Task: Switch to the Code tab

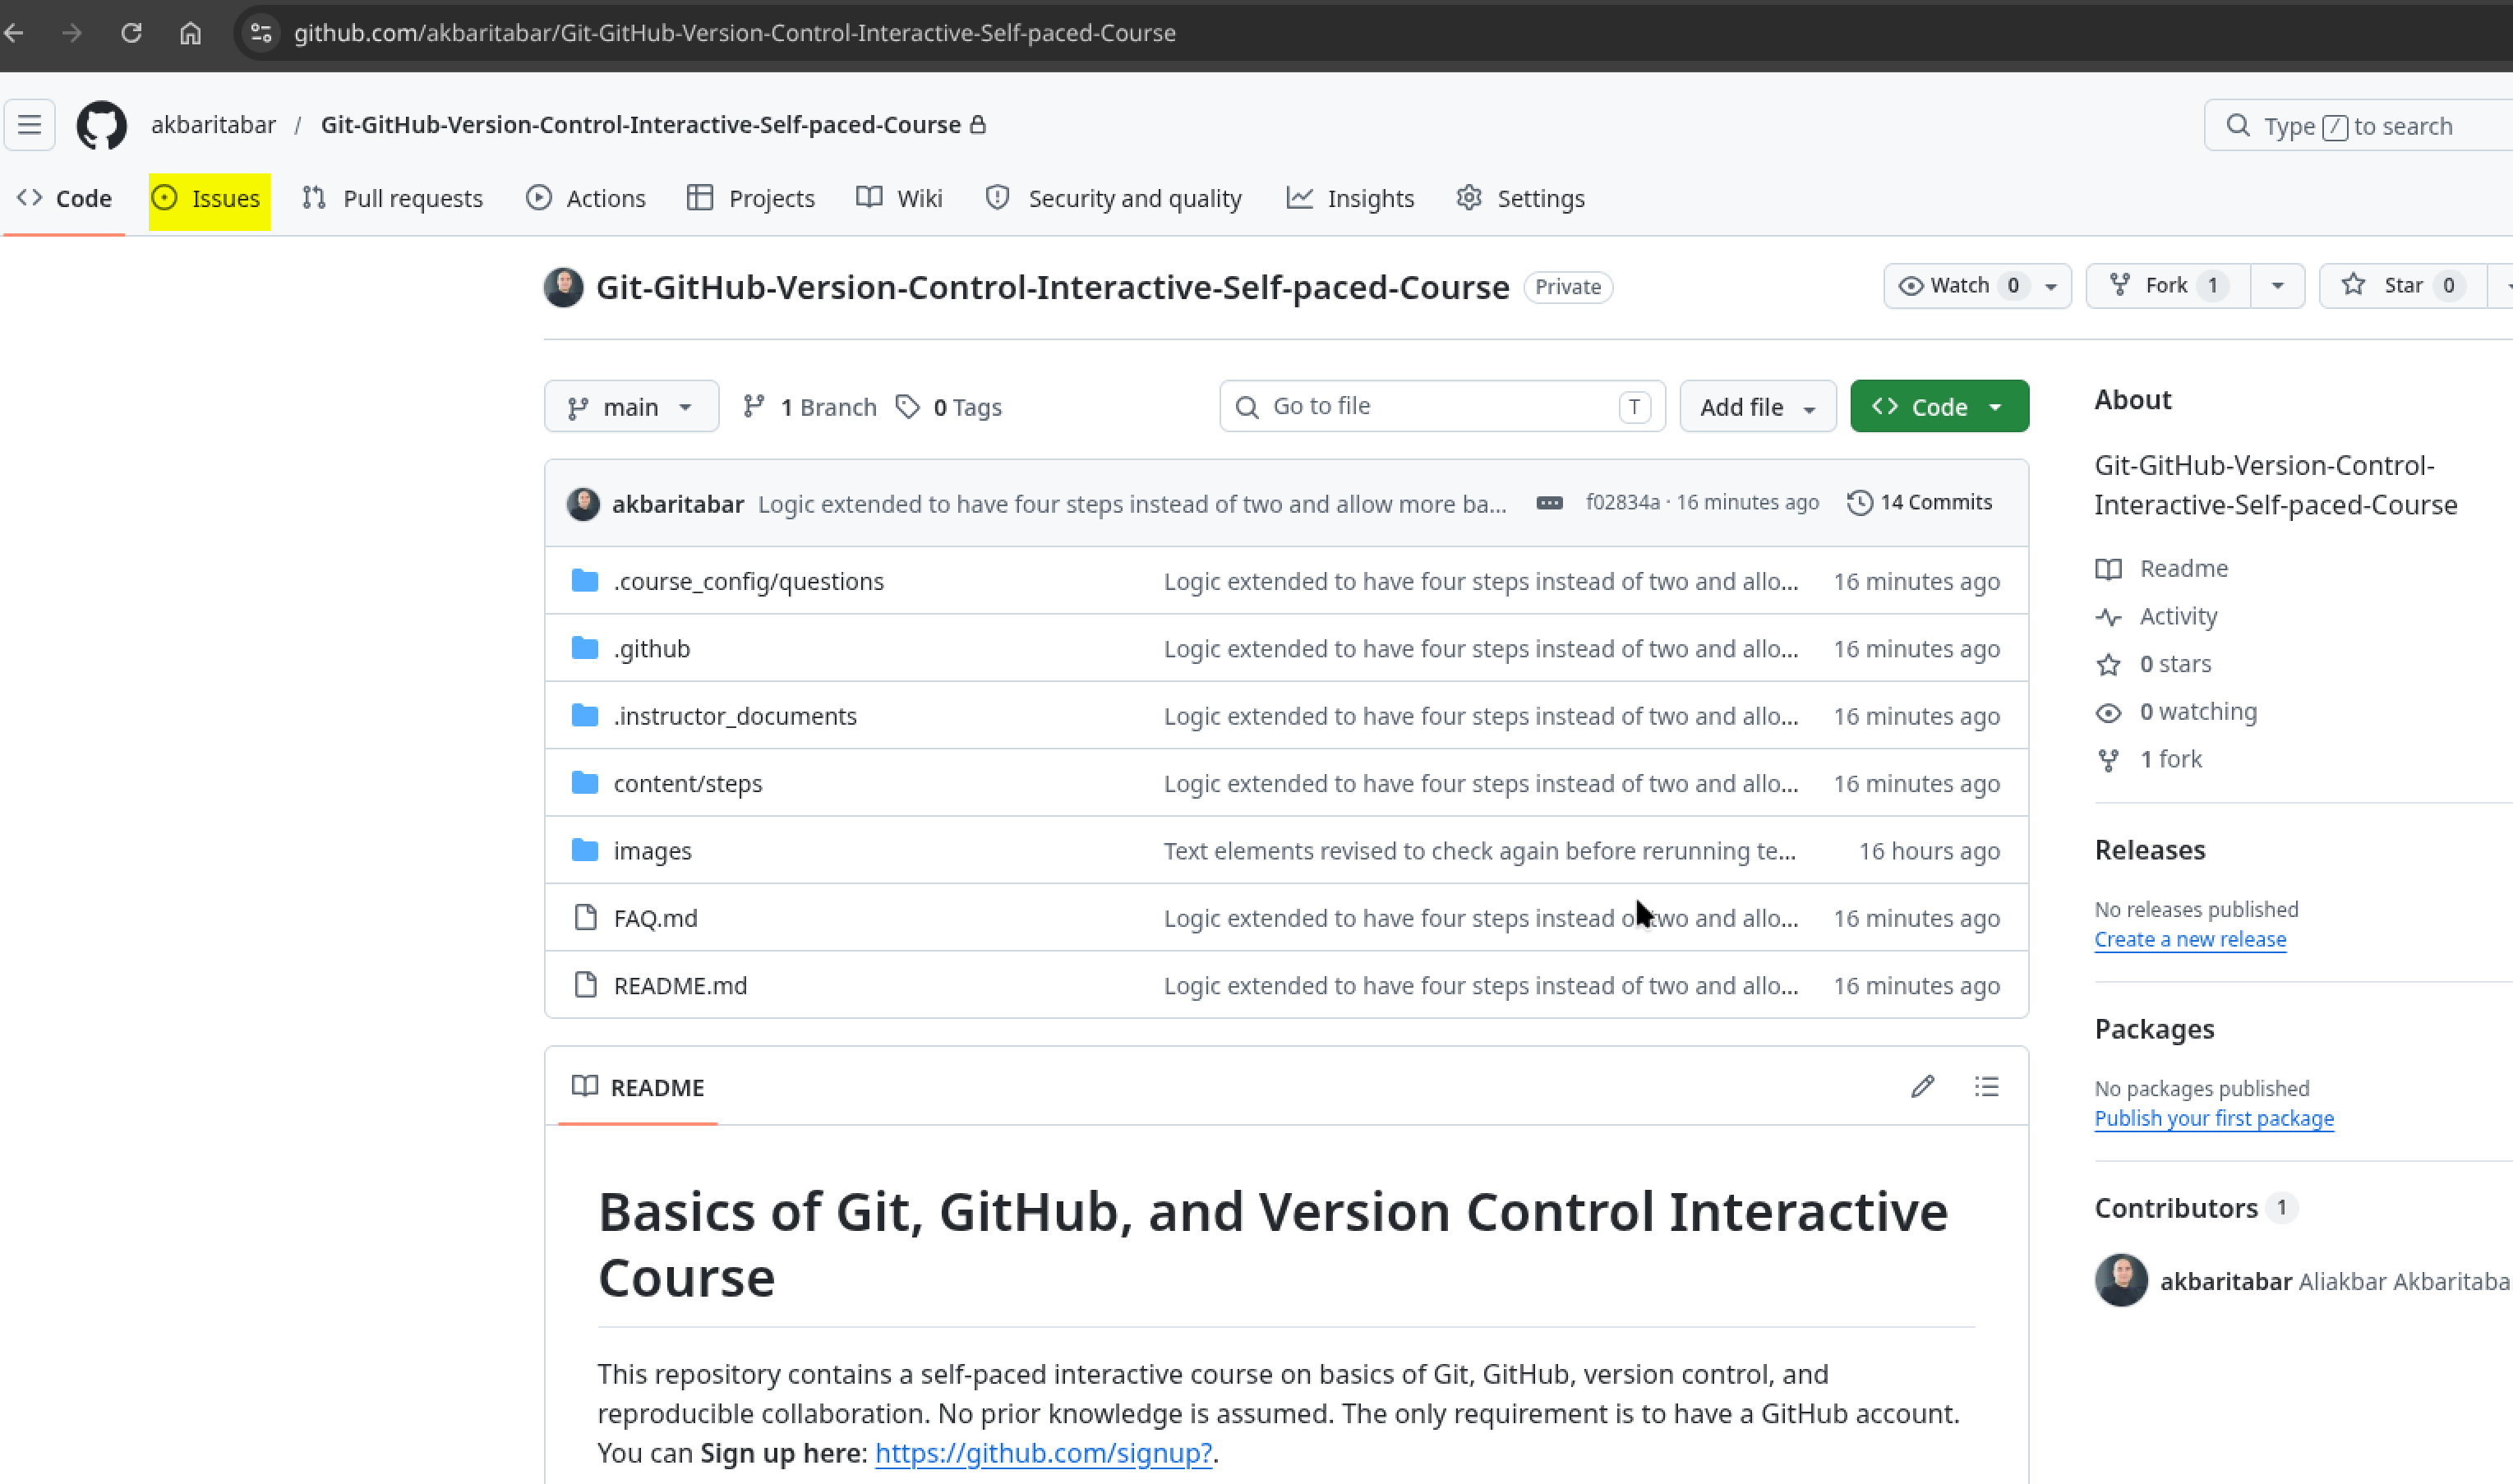Action: (64, 198)
